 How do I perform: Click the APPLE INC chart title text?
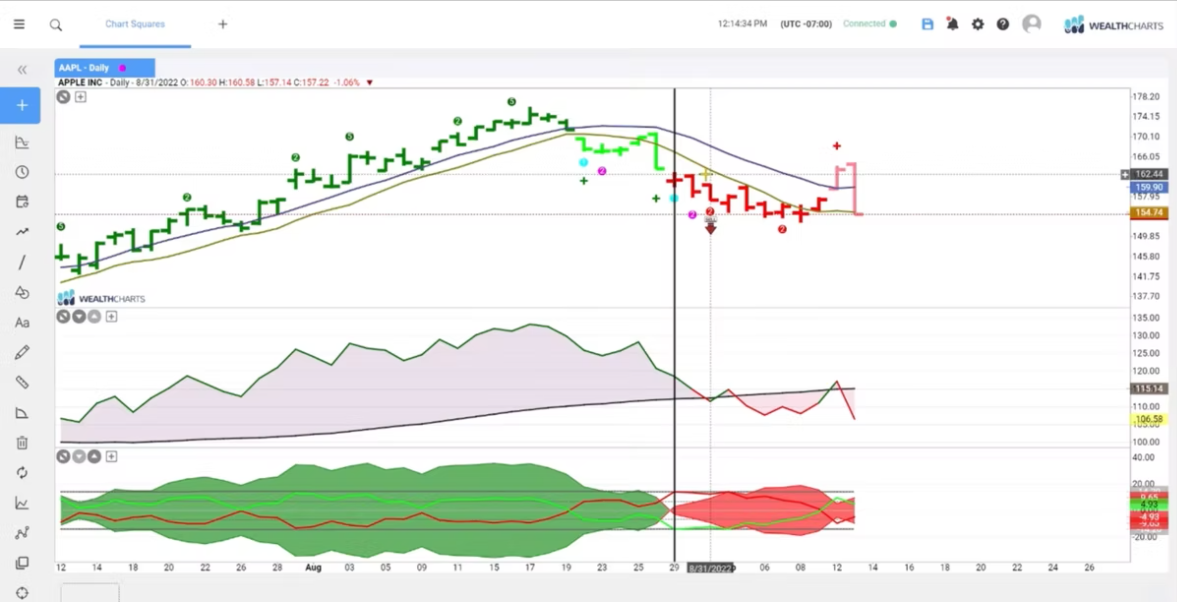(82, 83)
